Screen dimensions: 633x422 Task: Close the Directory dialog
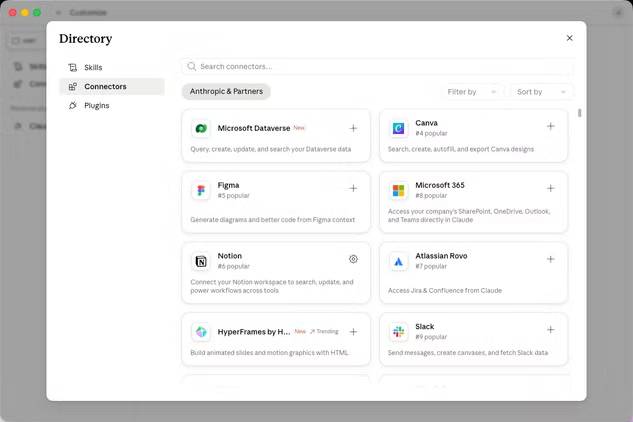tap(570, 38)
